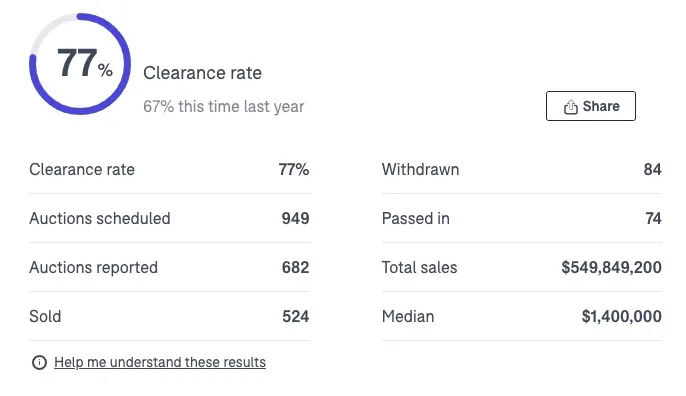The width and height of the screenshot is (686, 396).
Task: Click the 682 auctions reported value
Action: [x=295, y=267]
